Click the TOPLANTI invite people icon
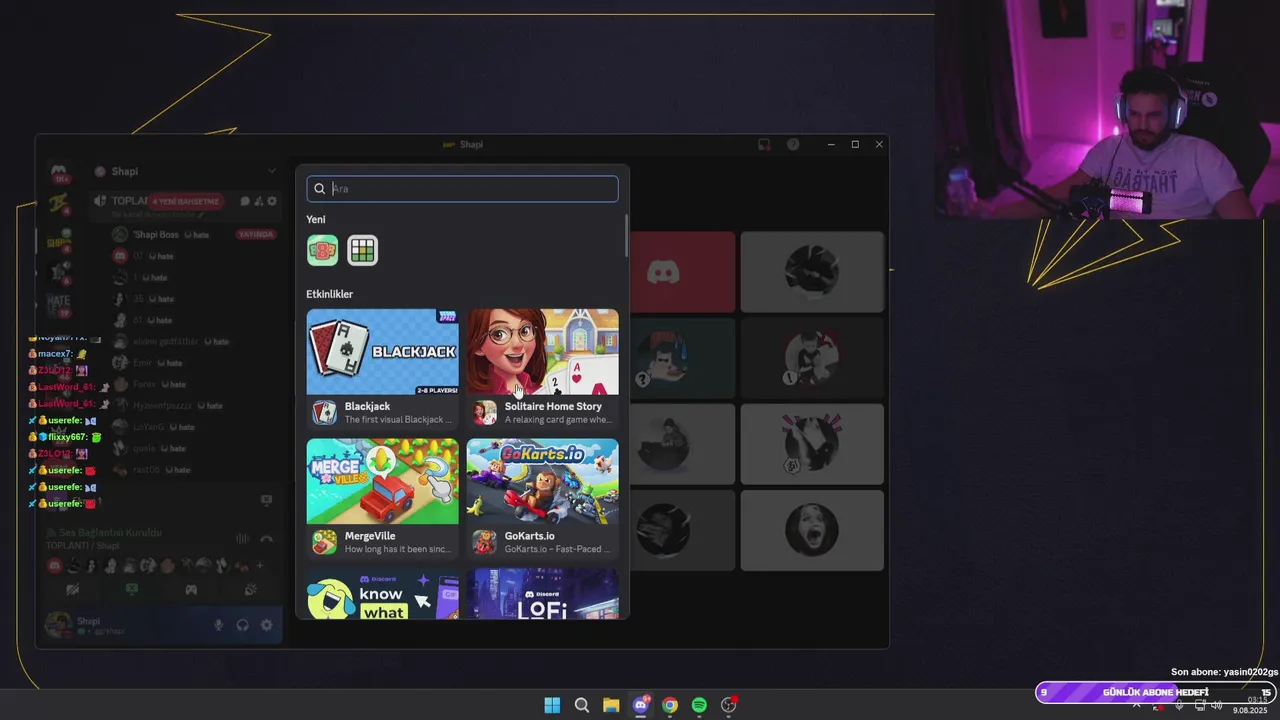This screenshot has height=720, width=1280. 258,201
